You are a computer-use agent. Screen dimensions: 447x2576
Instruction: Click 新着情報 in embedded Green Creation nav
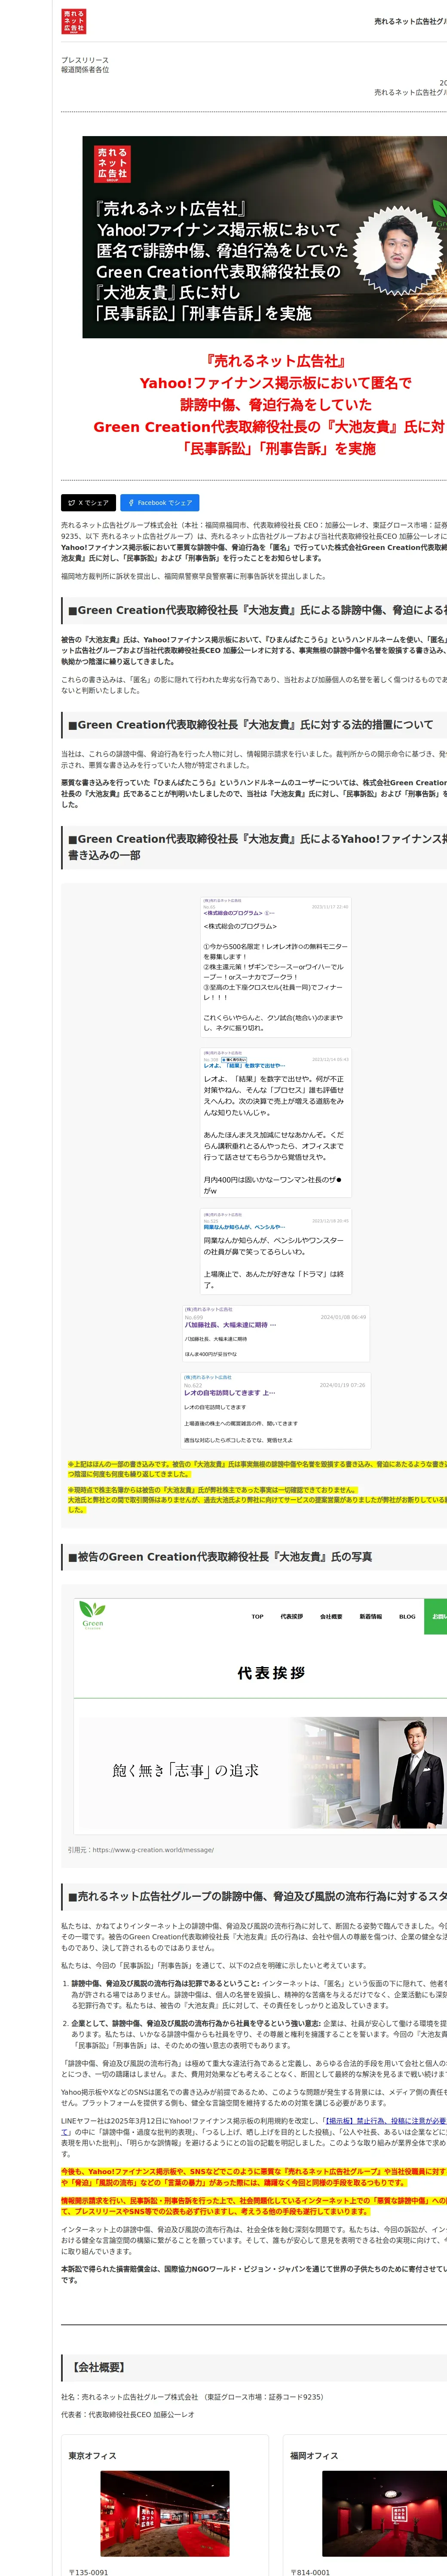click(370, 1616)
